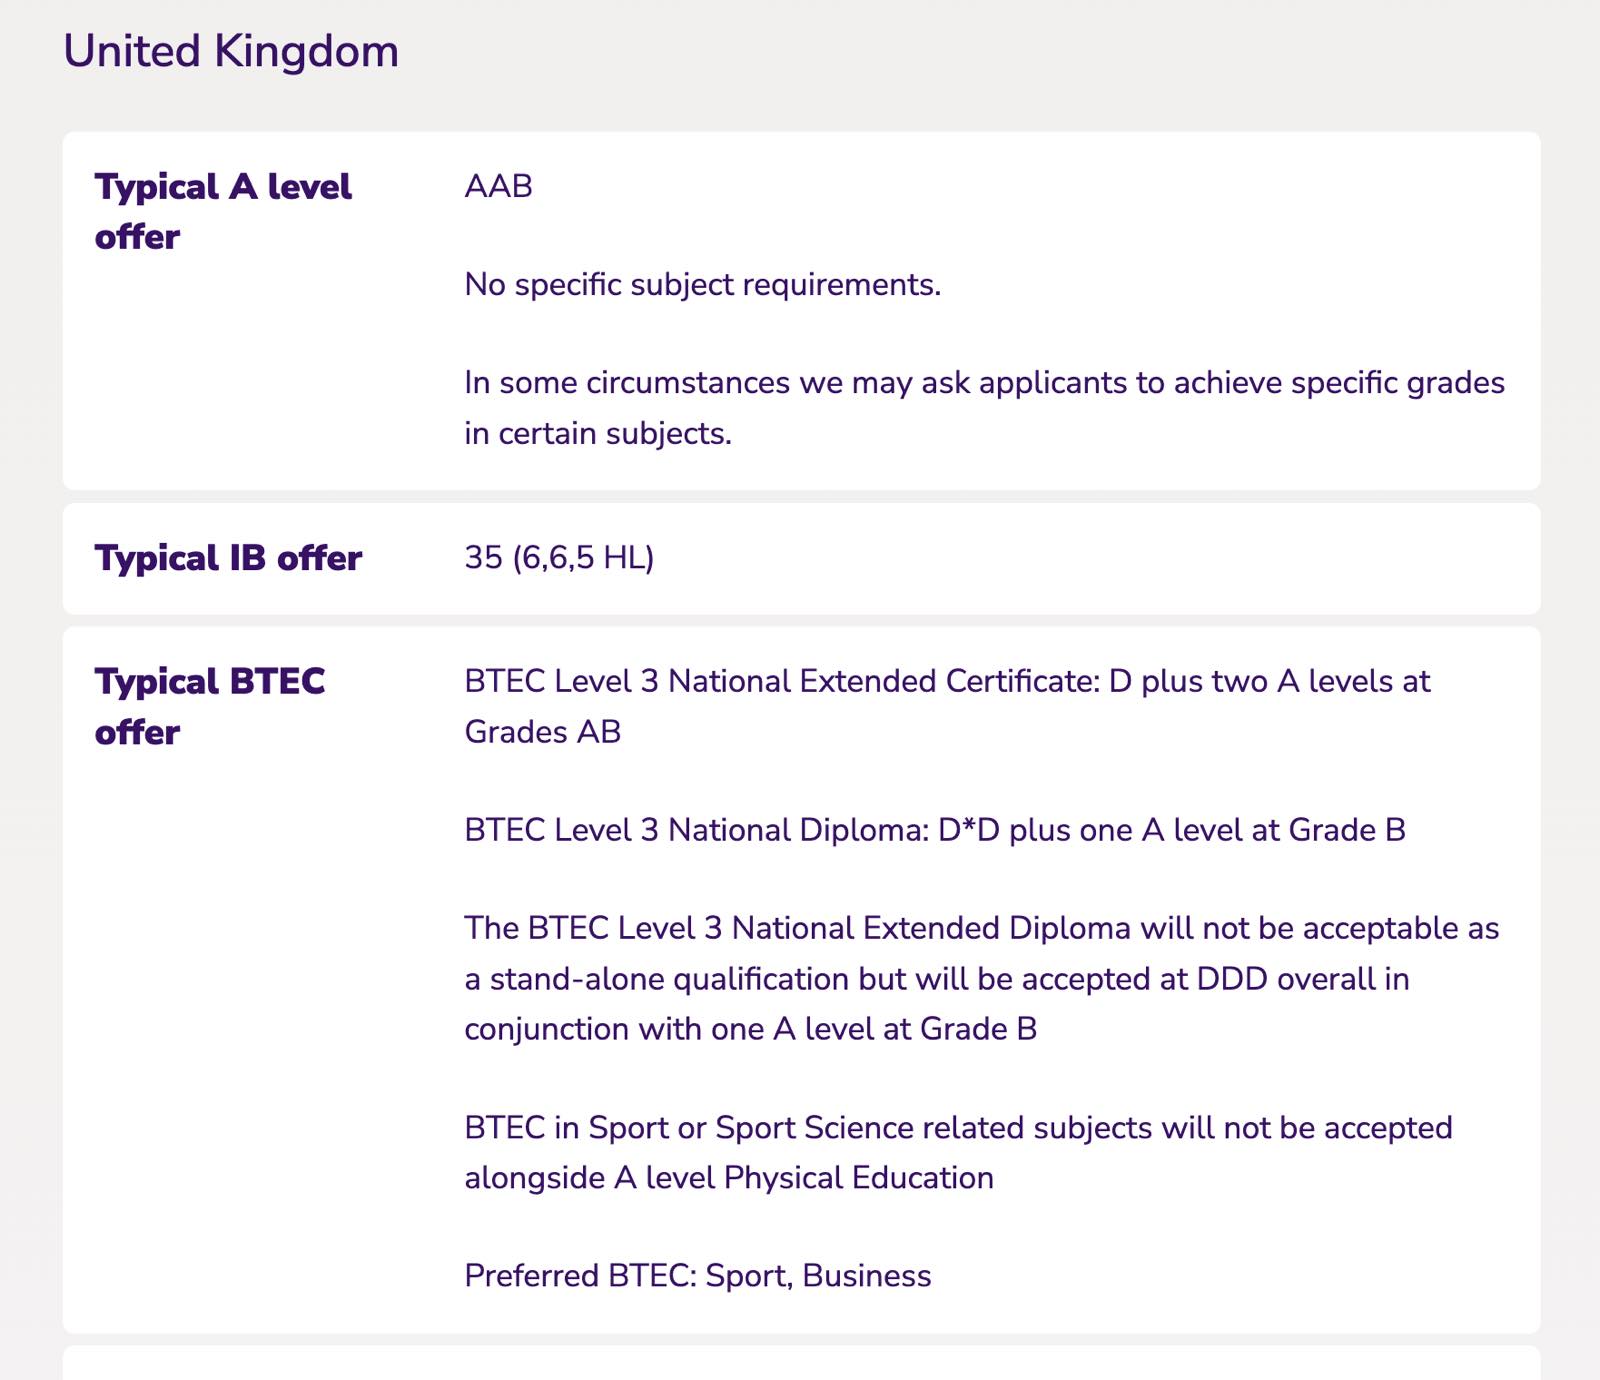The image size is (1600, 1380).
Task: Click the United Kingdom heading
Action: click(x=231, y=52)
